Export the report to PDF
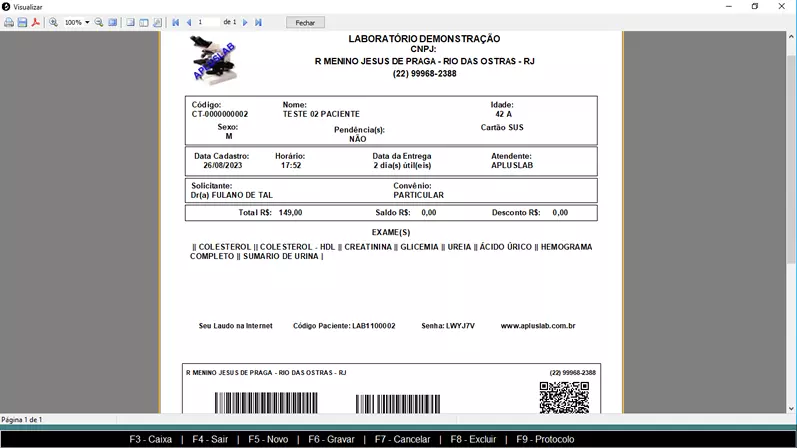Screen dimensions: 797x448 (35, 22)
